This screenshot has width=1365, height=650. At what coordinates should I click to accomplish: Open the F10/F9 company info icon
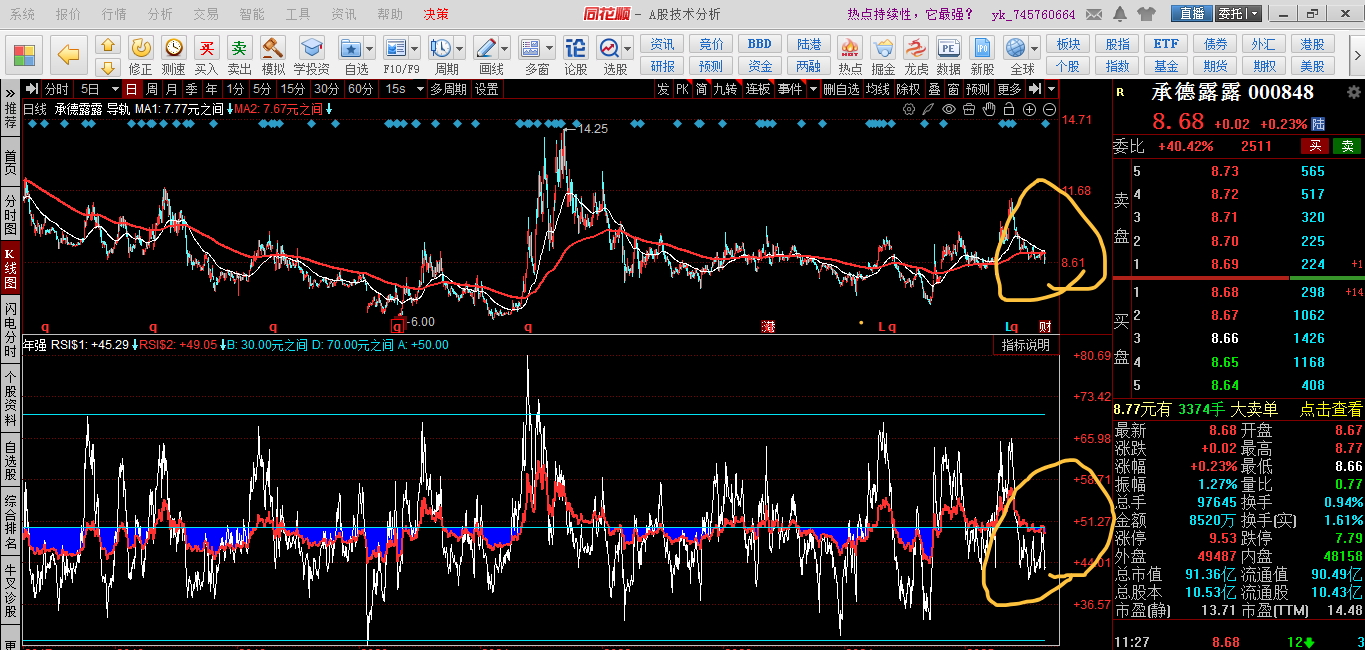point(396,48)
